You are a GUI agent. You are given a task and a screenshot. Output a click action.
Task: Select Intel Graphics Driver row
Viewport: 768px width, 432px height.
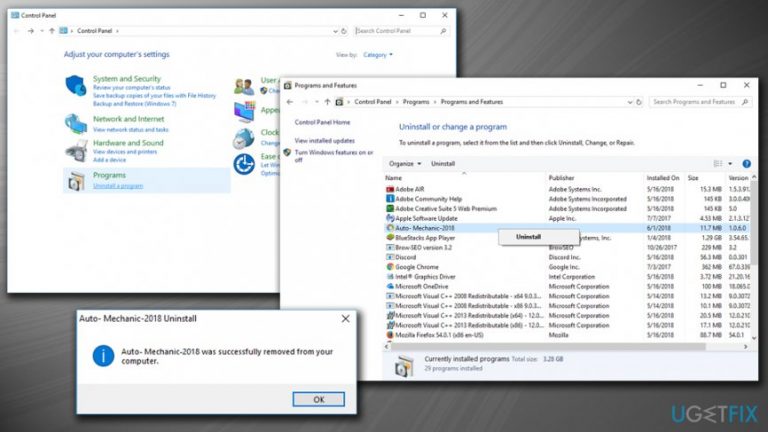point(567,277)
